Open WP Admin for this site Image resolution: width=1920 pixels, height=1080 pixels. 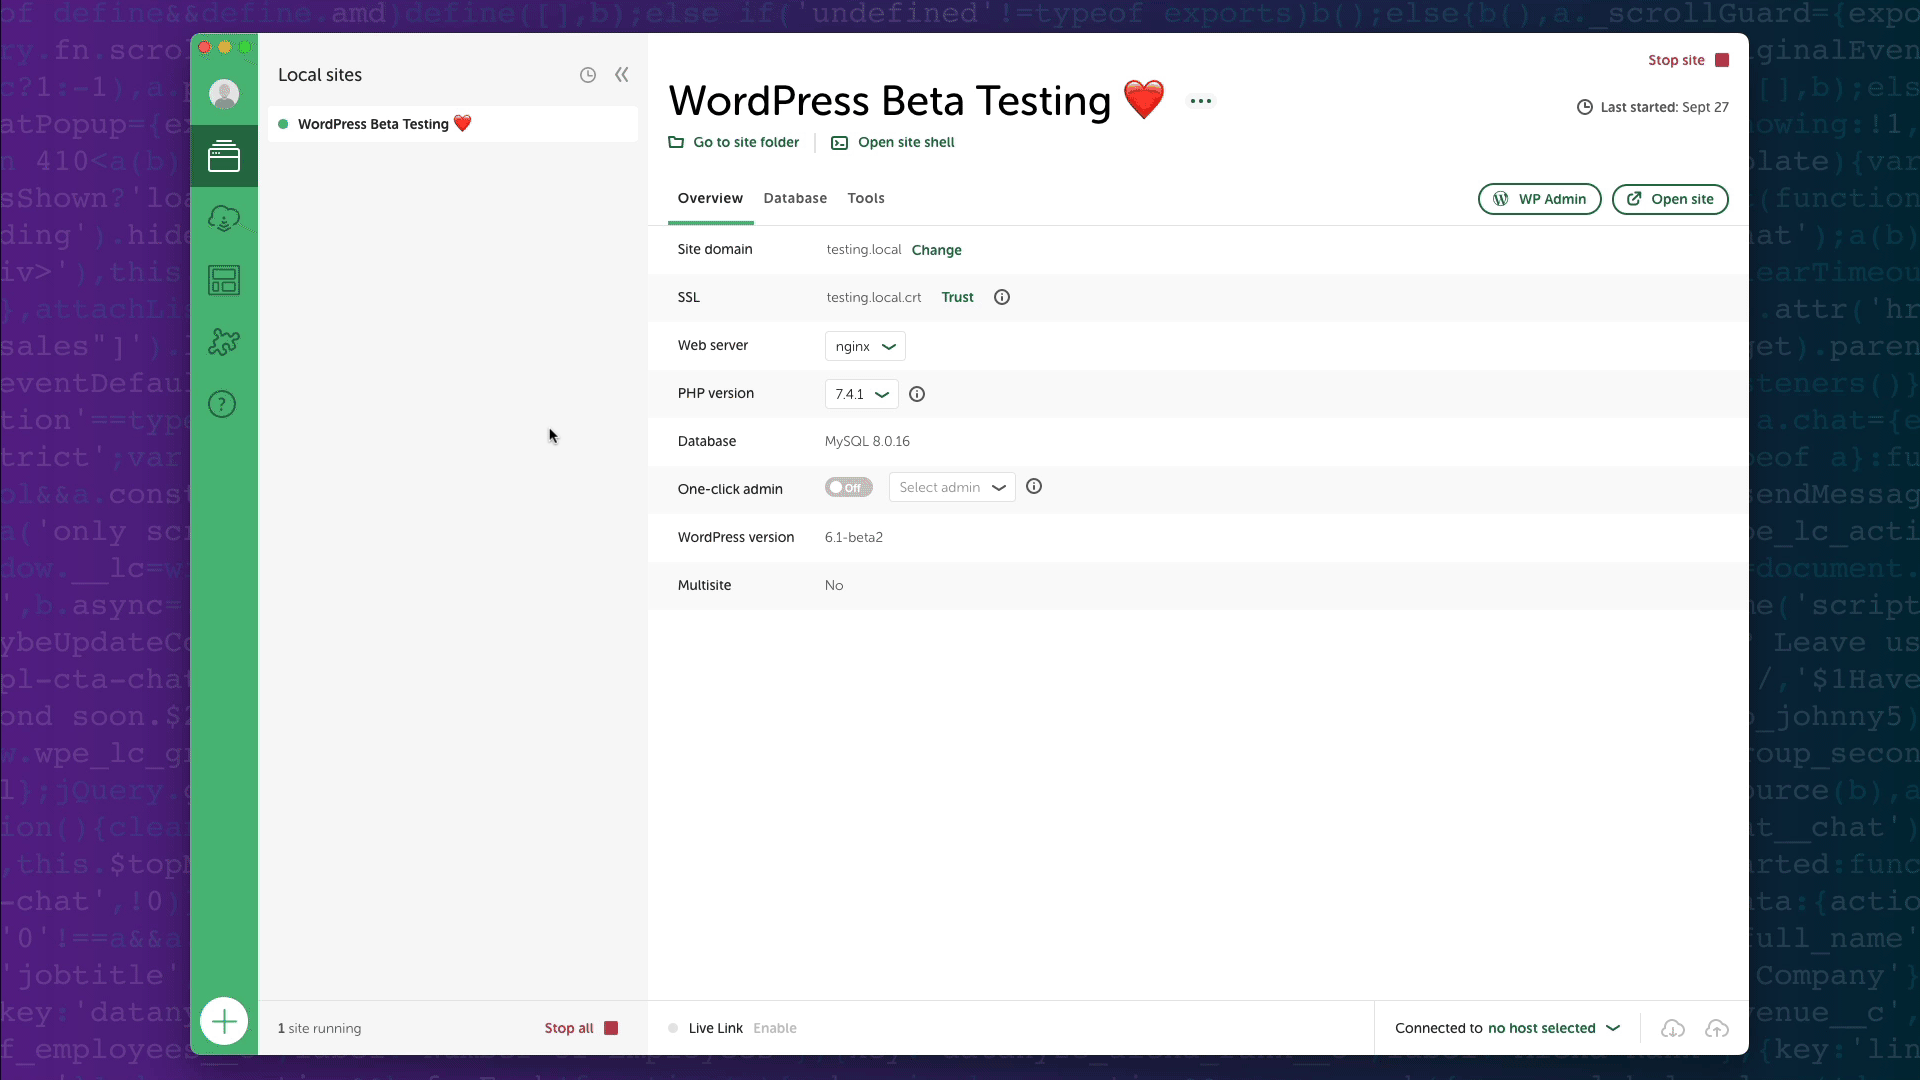[x=1539, y=198]
